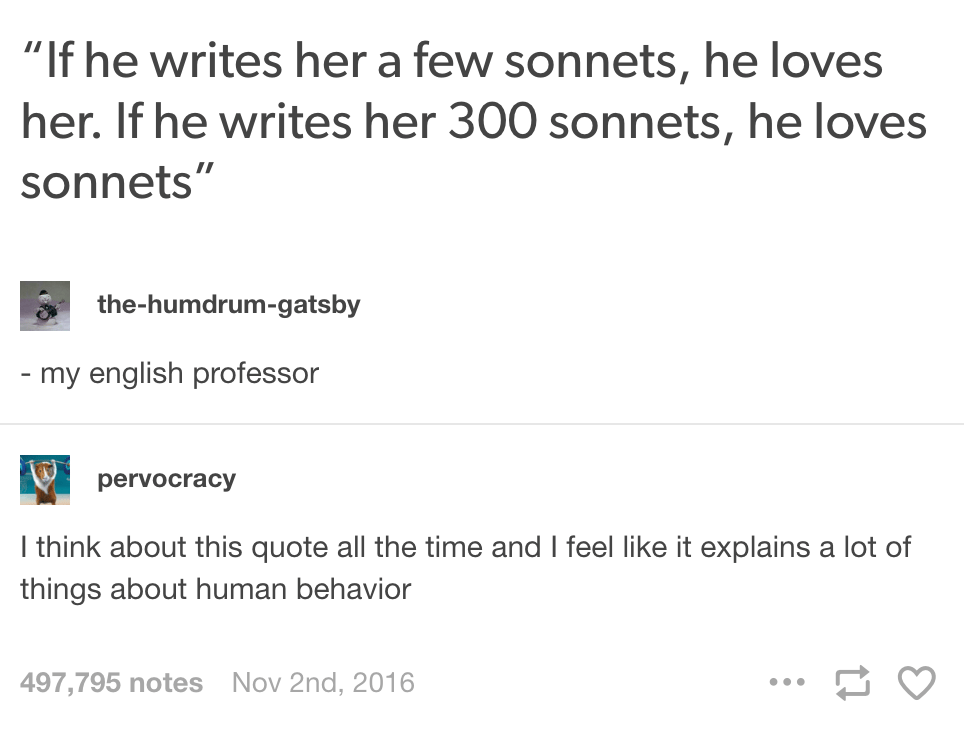
Task: Like the post with the heart icon
Action: coord(917,682)
